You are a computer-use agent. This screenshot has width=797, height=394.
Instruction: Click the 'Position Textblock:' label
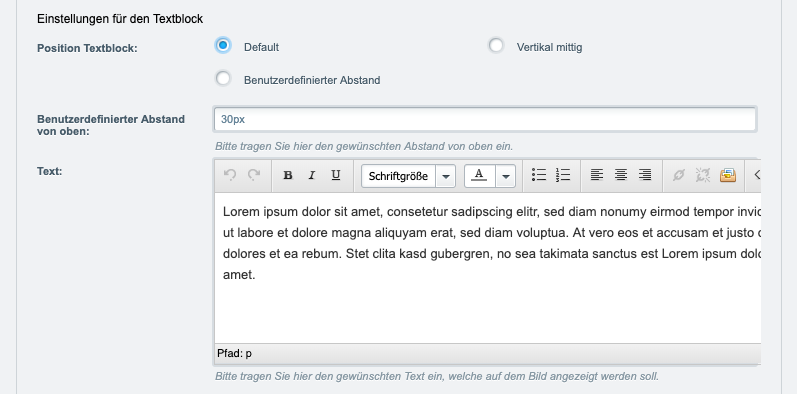click(x=87, y=48)
